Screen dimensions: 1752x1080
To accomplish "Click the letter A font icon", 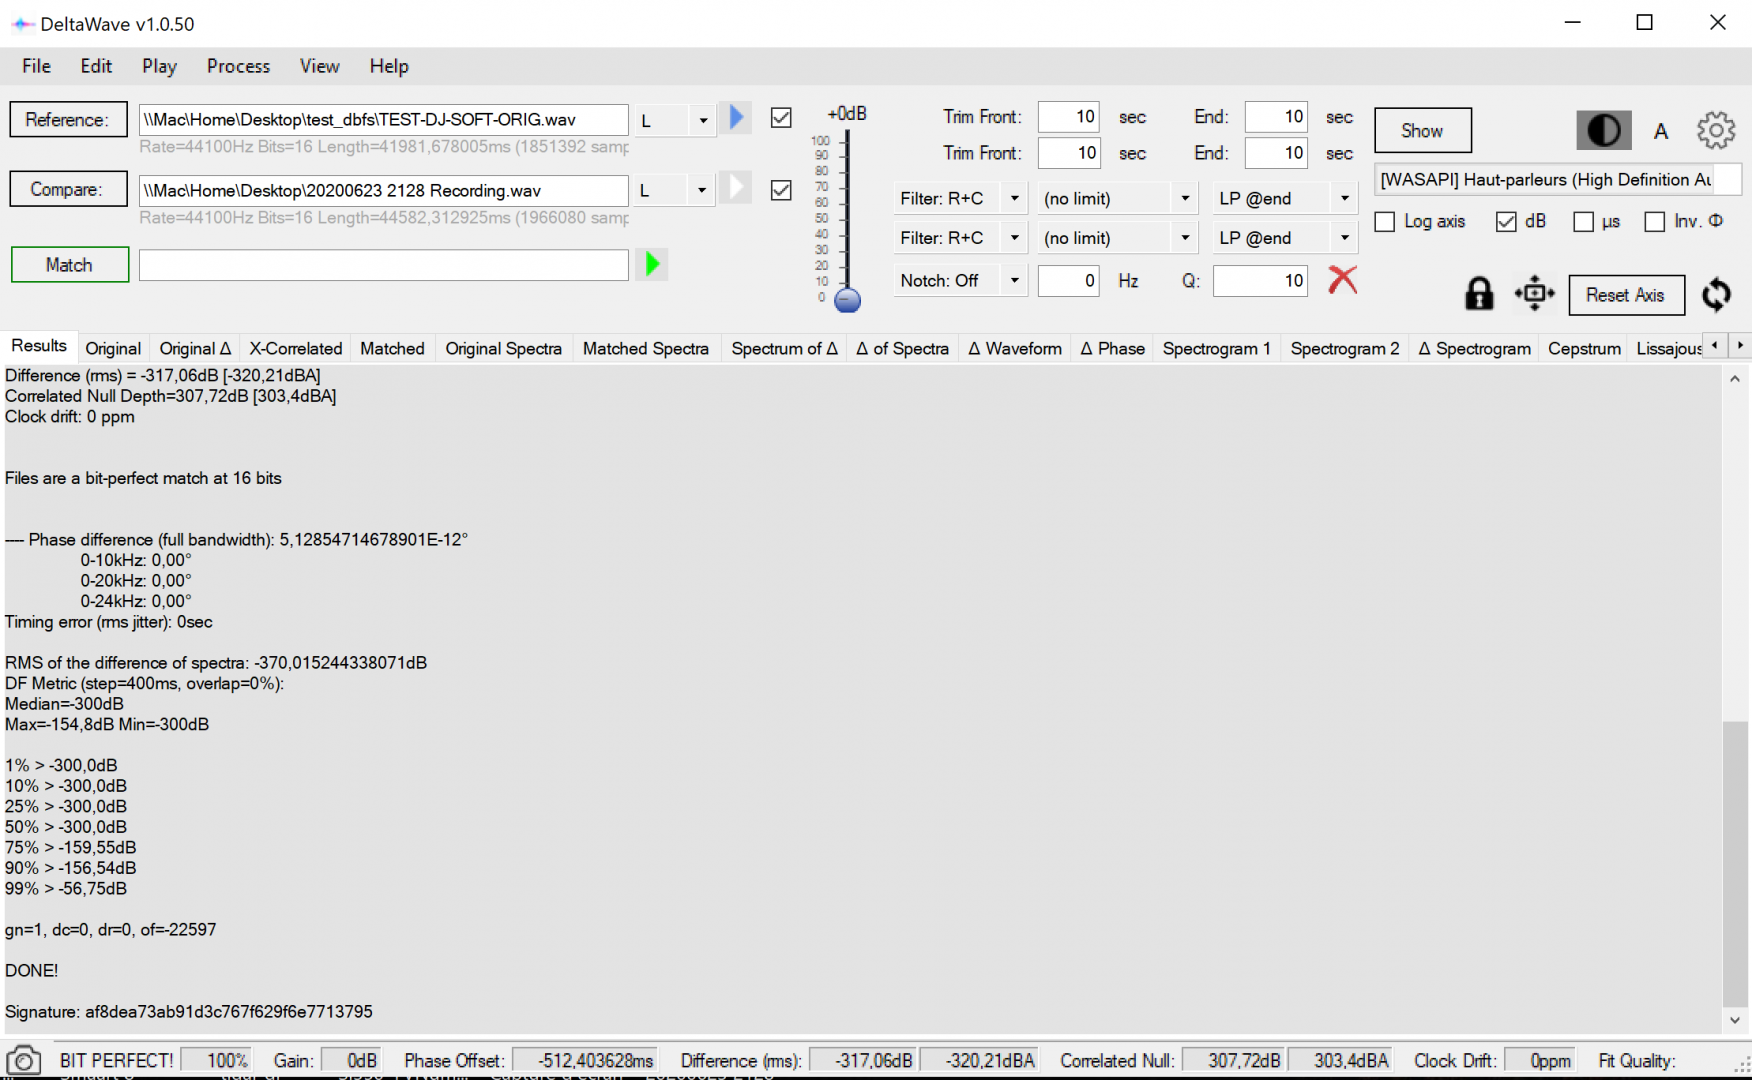I will pos(1660,131).
